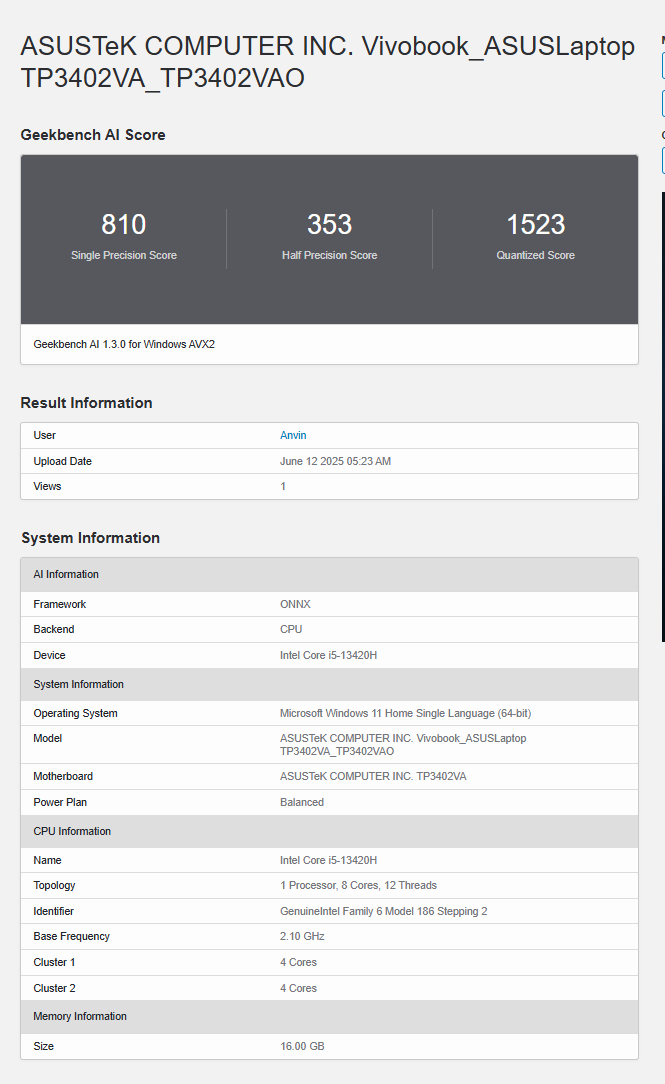Select '1 Processor, 8 Cores, 12 Threads'
This screenshot has width=665, height=1084.
(358, 886)
